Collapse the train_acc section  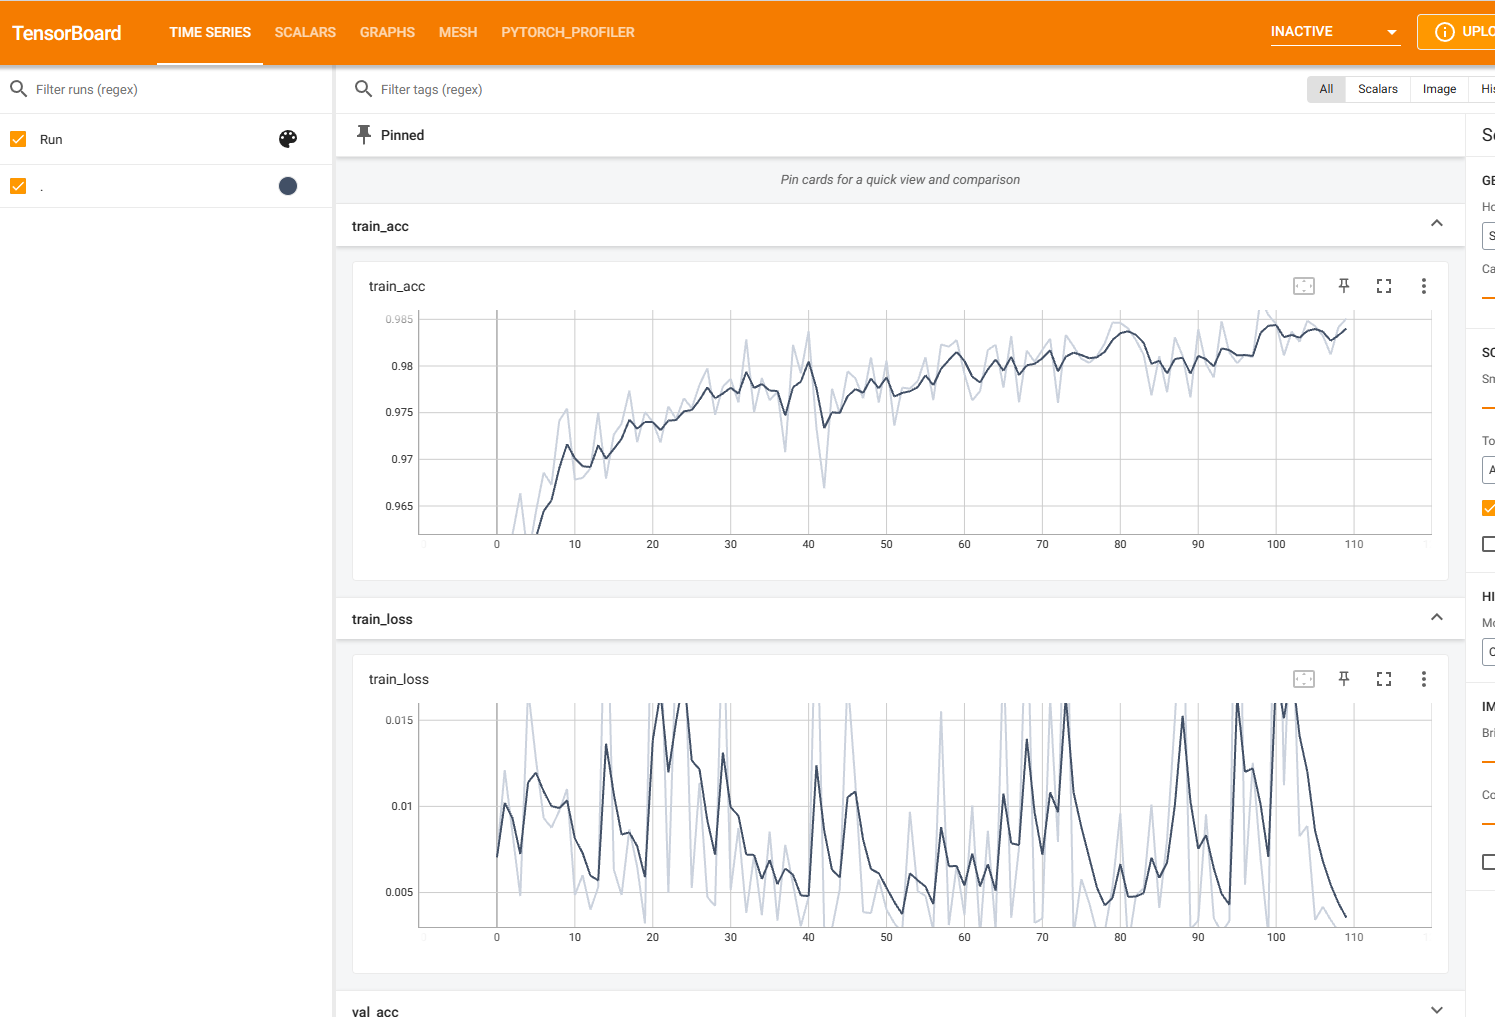pyautogui.click(x=1437, y=224)
